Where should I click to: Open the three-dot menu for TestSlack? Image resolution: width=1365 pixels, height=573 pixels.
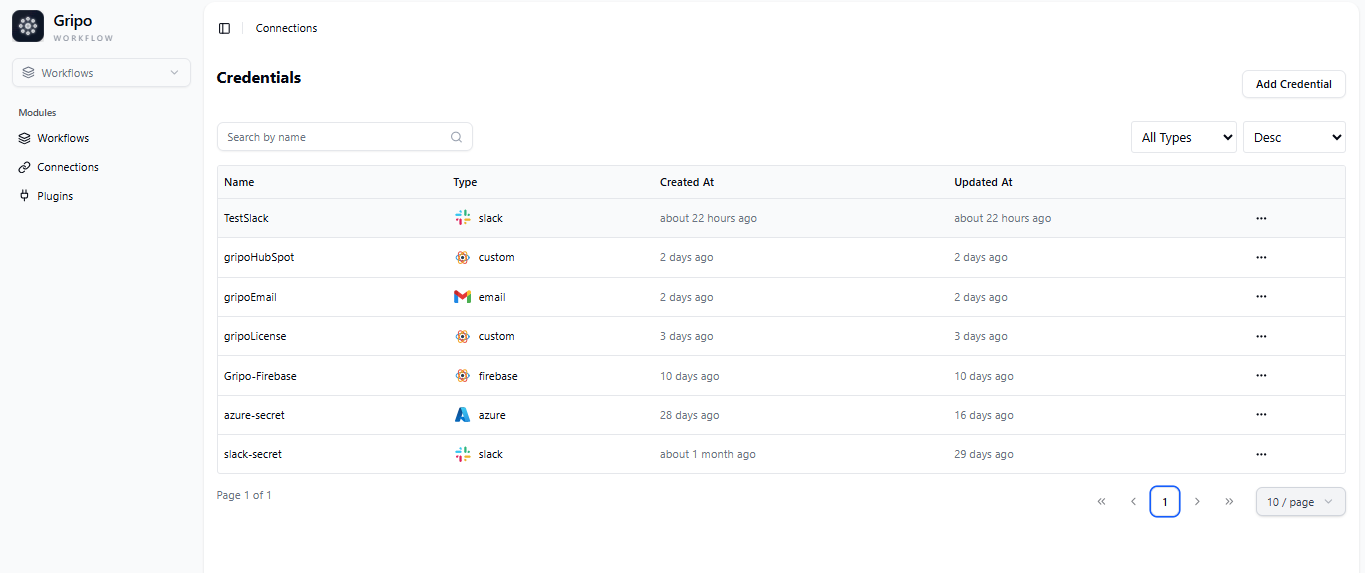[x=1261, y=218]
